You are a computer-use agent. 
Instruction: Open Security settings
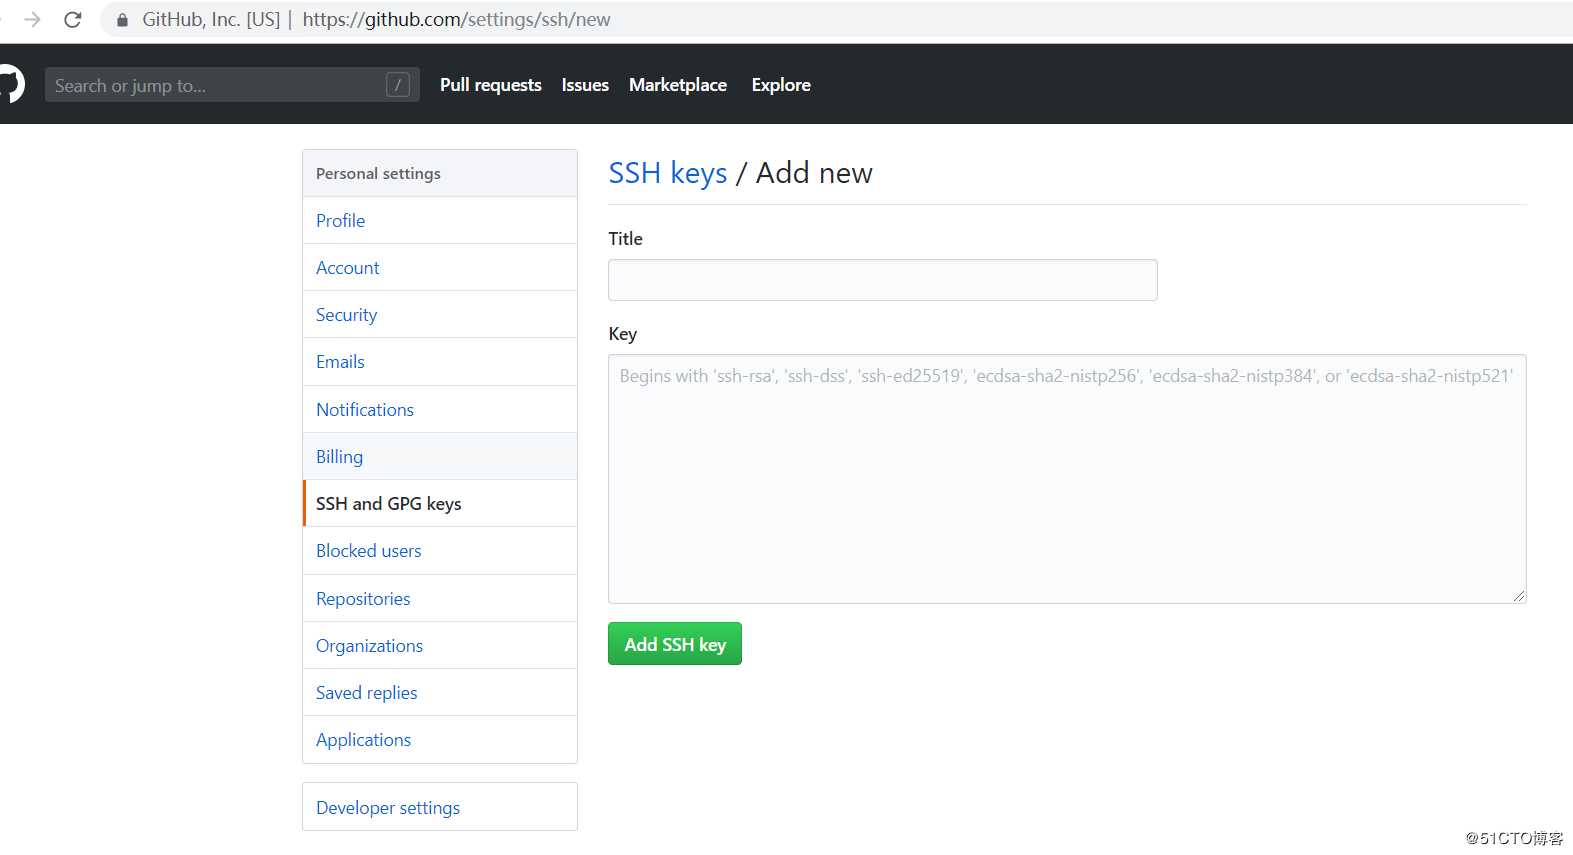(x=440, y=314)
